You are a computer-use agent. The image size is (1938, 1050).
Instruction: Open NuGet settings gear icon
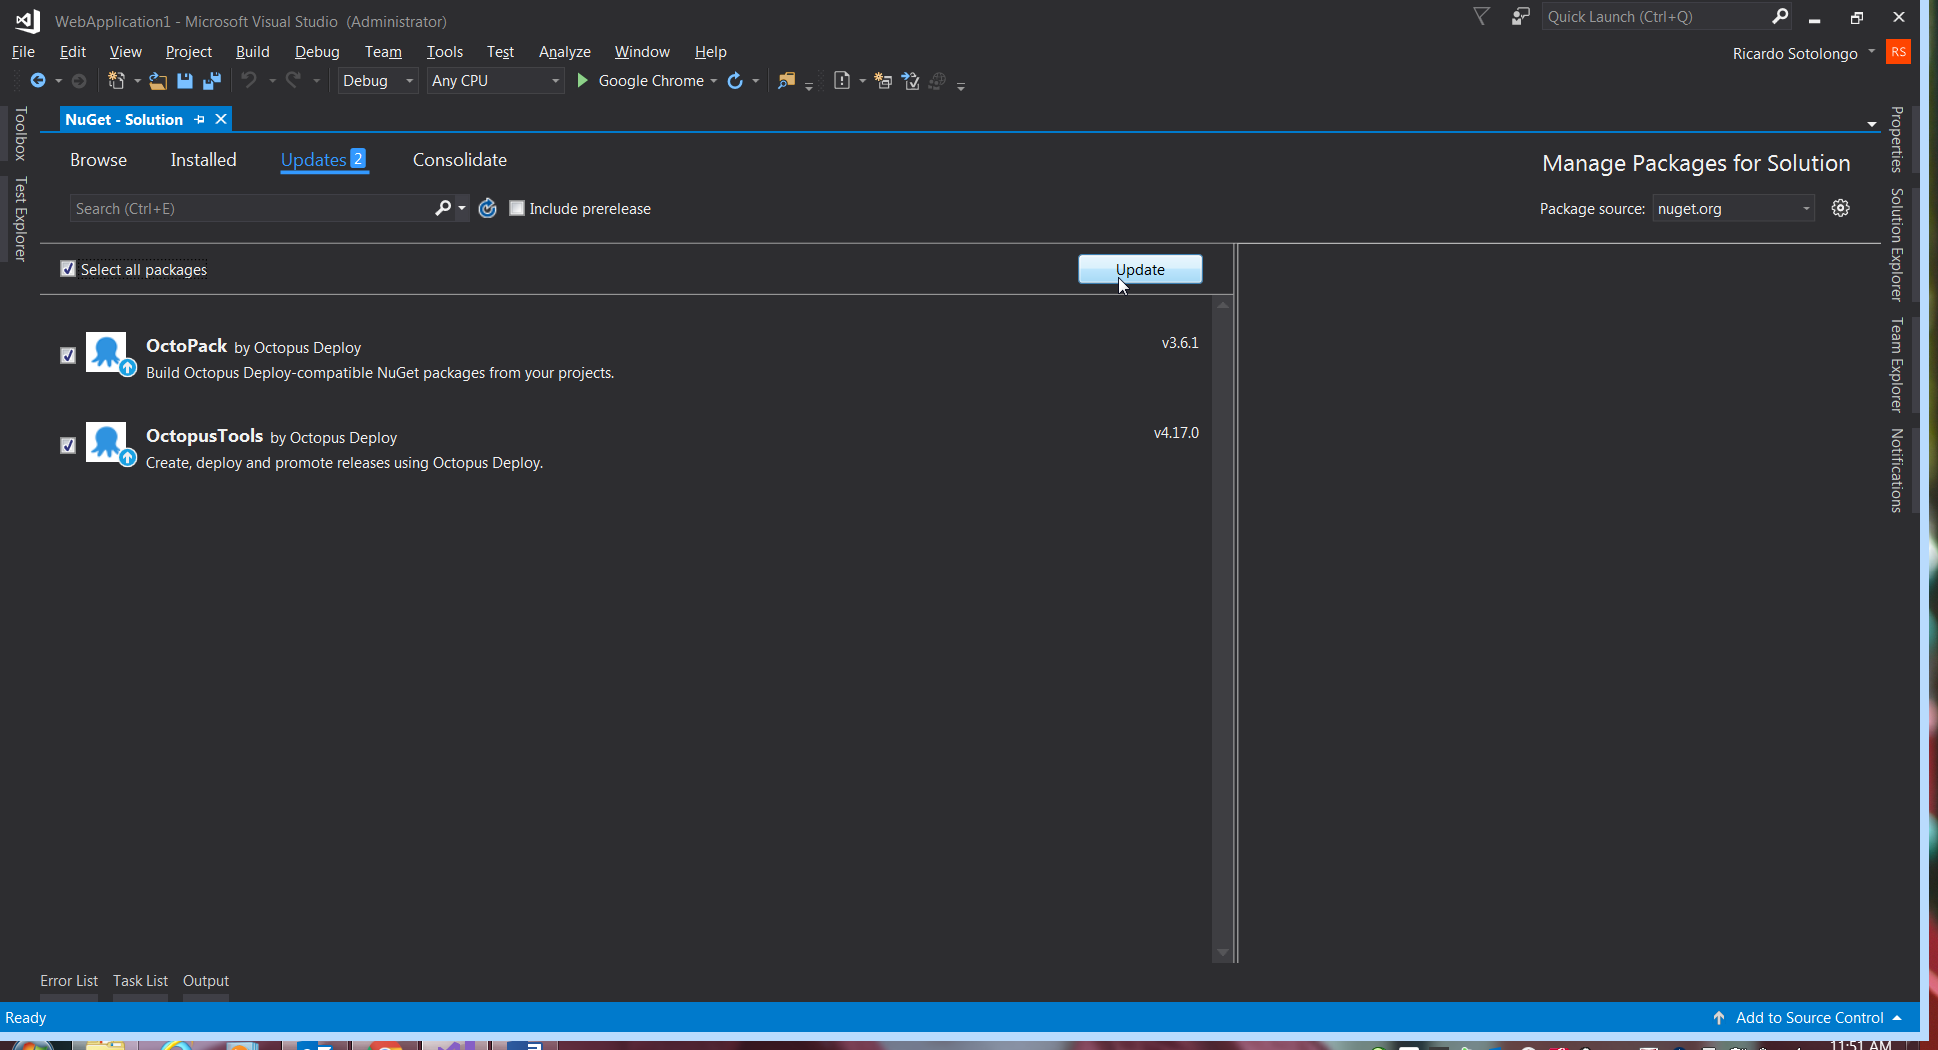pos(1841,208)
